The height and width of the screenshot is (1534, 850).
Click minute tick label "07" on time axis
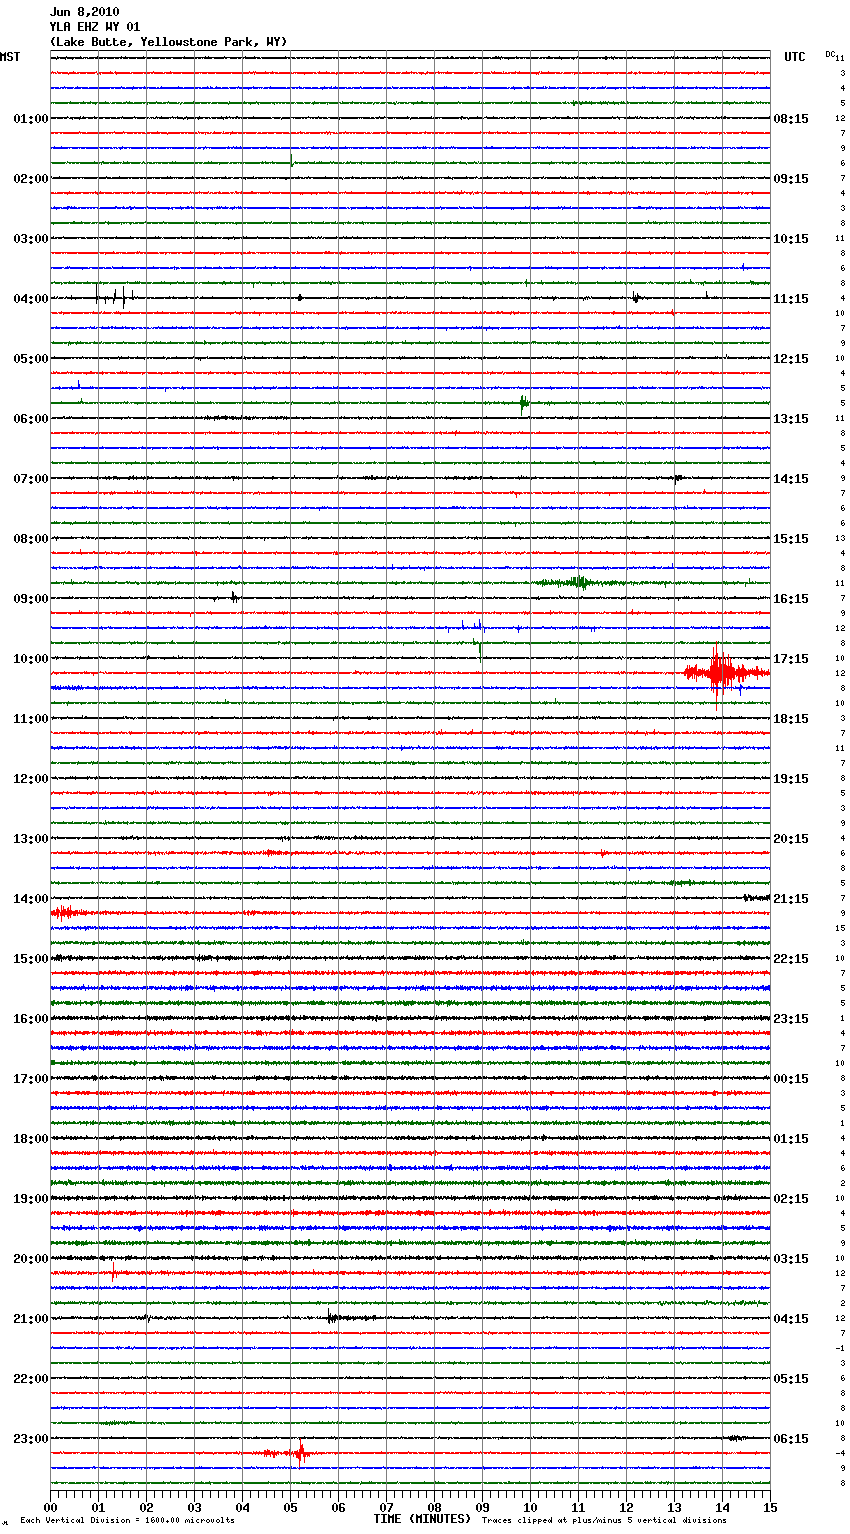[387, 1507]
